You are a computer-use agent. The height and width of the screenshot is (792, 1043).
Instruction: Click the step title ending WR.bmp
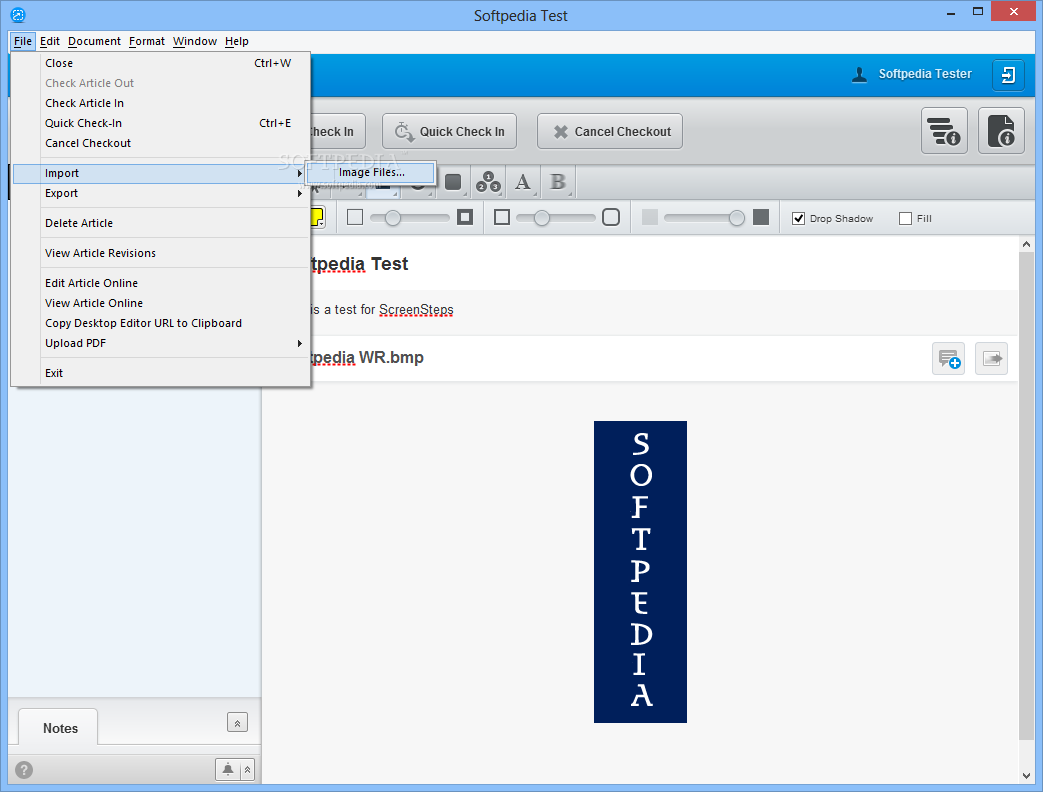click(367, 358)
